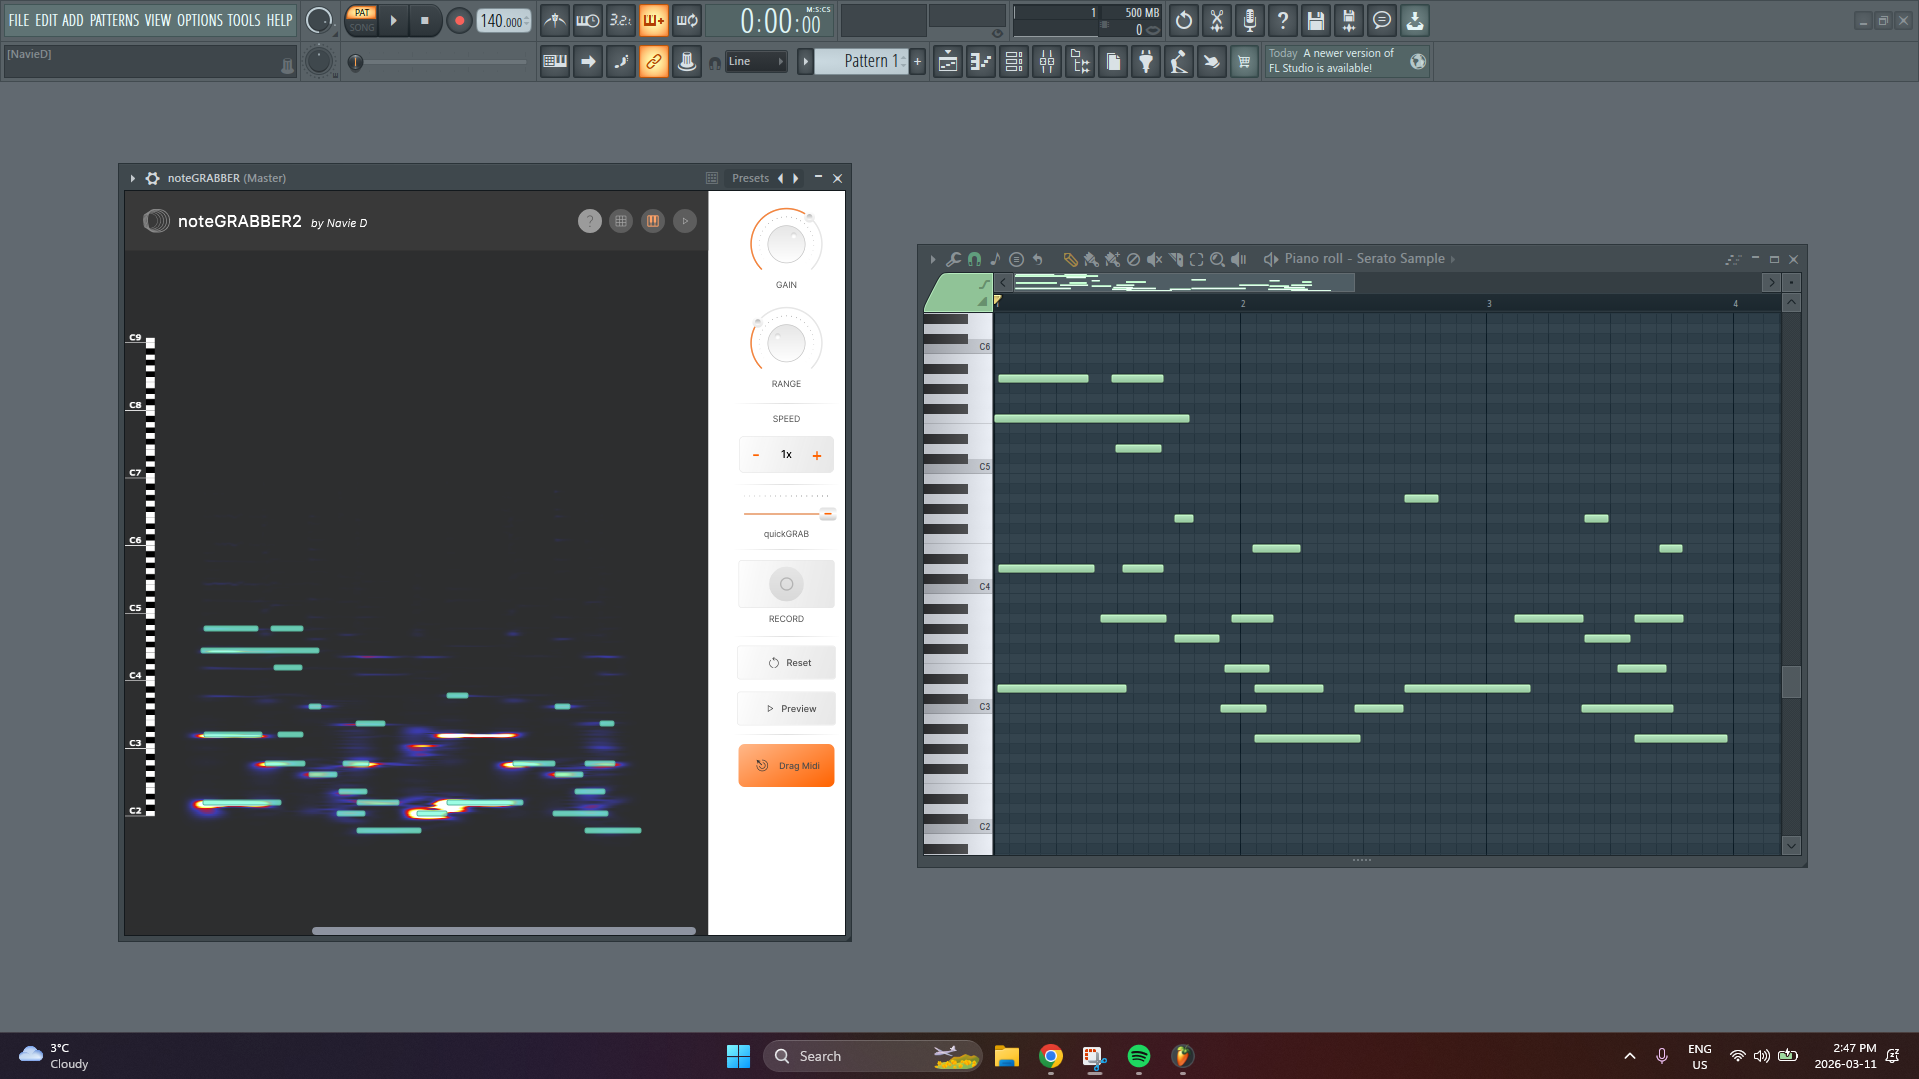The width and height of the screenshot is (1919, 1079).
Task: Click the noteGRABBER horizontal scrollbar
Action: [503, 931]
